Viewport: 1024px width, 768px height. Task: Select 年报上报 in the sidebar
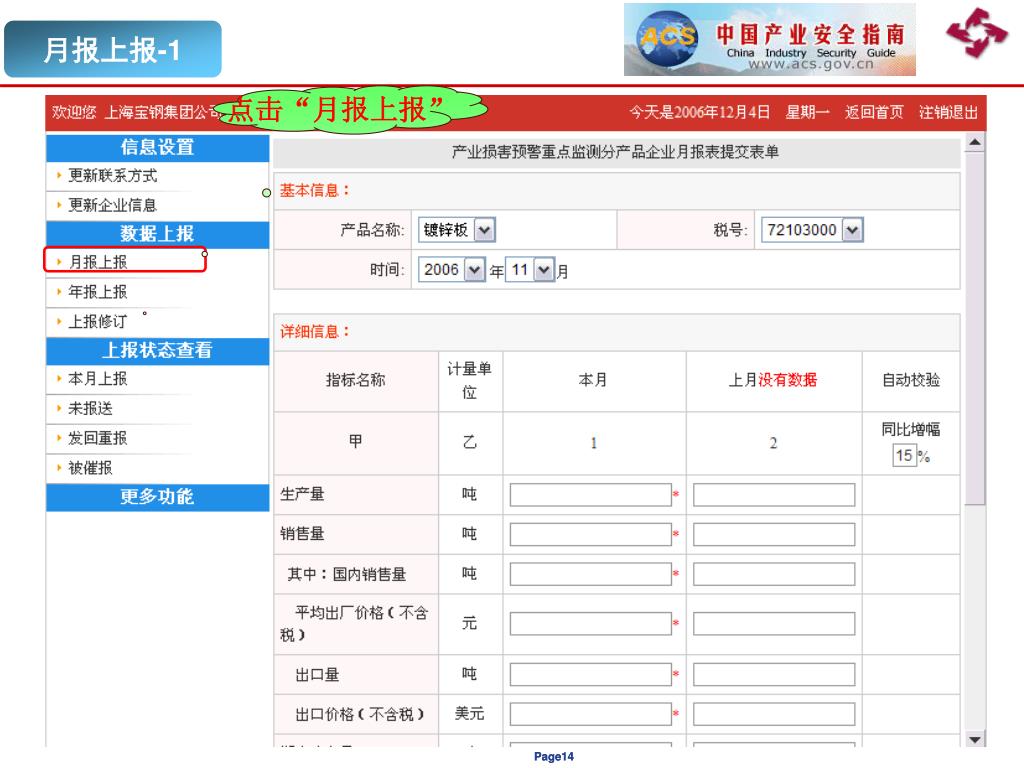click(x=98, y=292)
